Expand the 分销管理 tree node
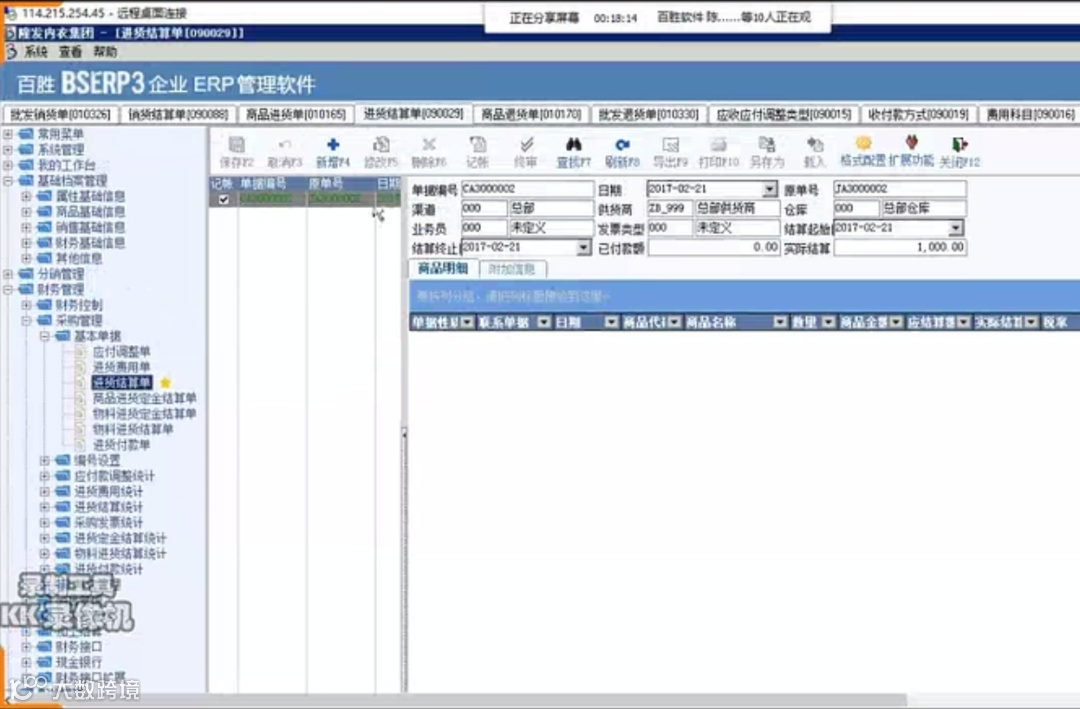 [x=8, y=274]
